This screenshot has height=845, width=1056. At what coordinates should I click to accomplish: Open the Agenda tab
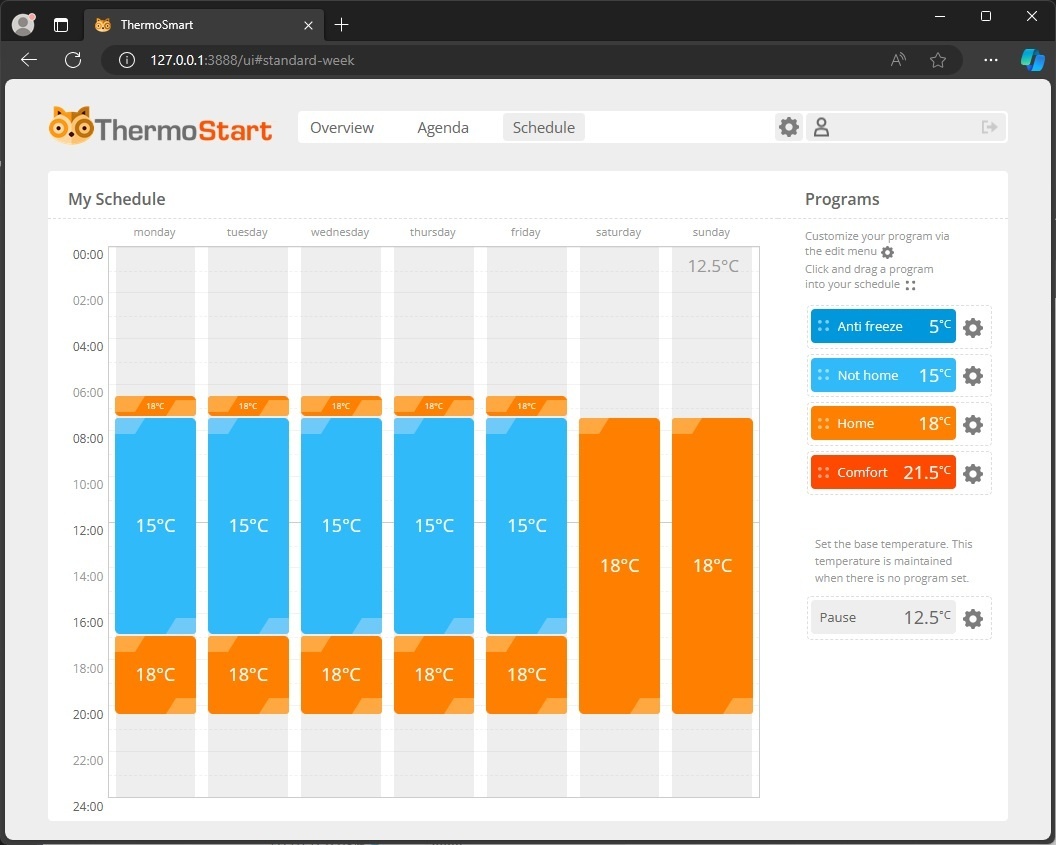coord(443,127)
